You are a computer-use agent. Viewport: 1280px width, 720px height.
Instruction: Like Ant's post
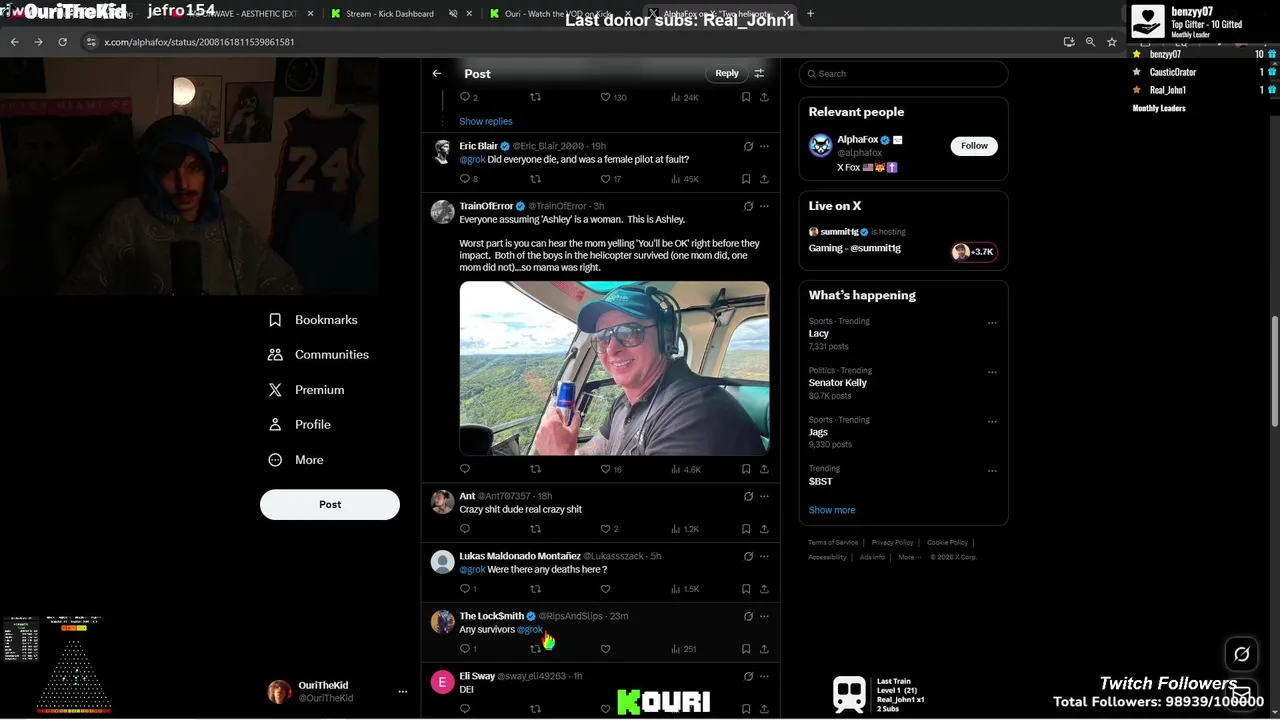click(609, 529)
